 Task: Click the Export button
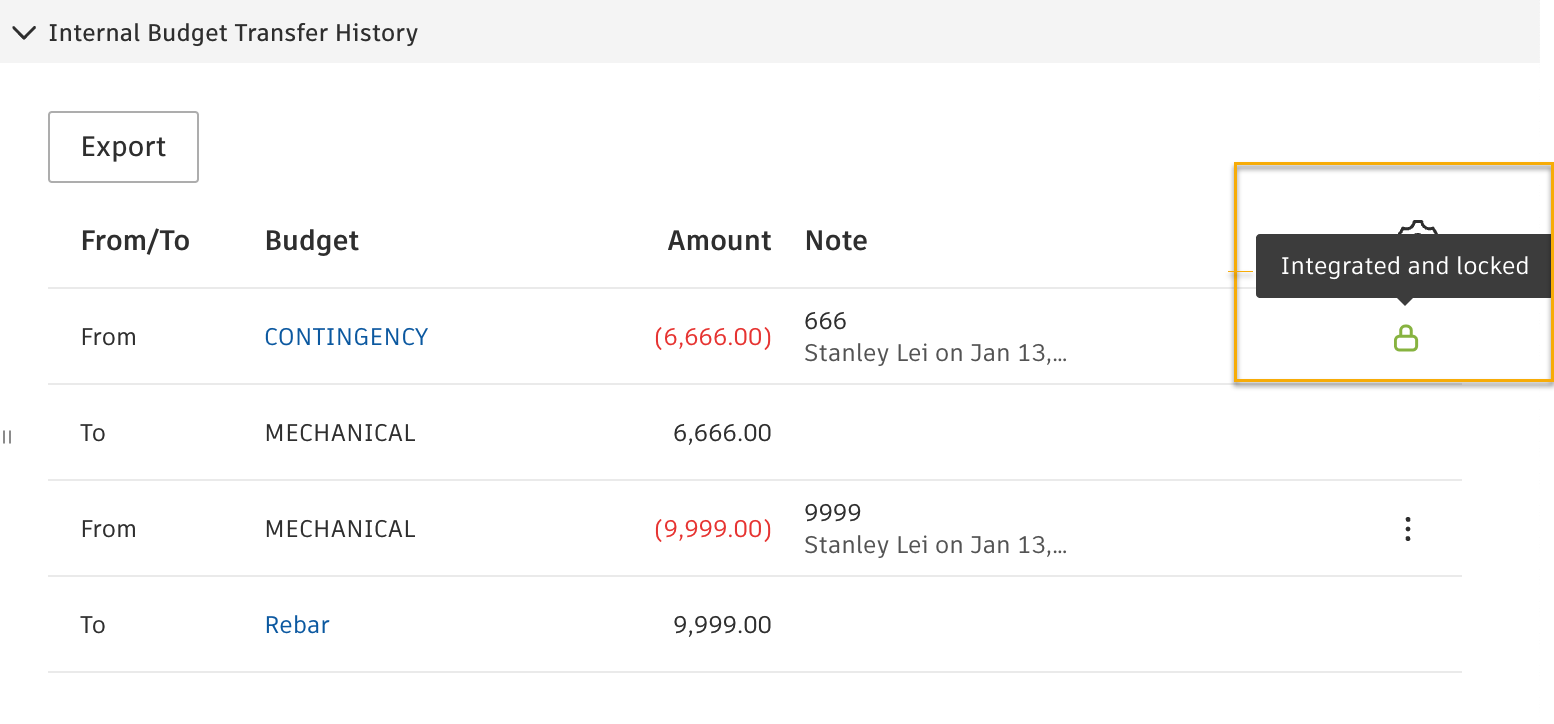(123, 146)
